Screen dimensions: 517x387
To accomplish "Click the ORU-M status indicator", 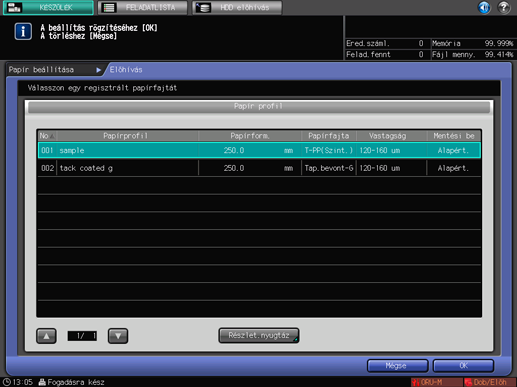I will [436, 382].
